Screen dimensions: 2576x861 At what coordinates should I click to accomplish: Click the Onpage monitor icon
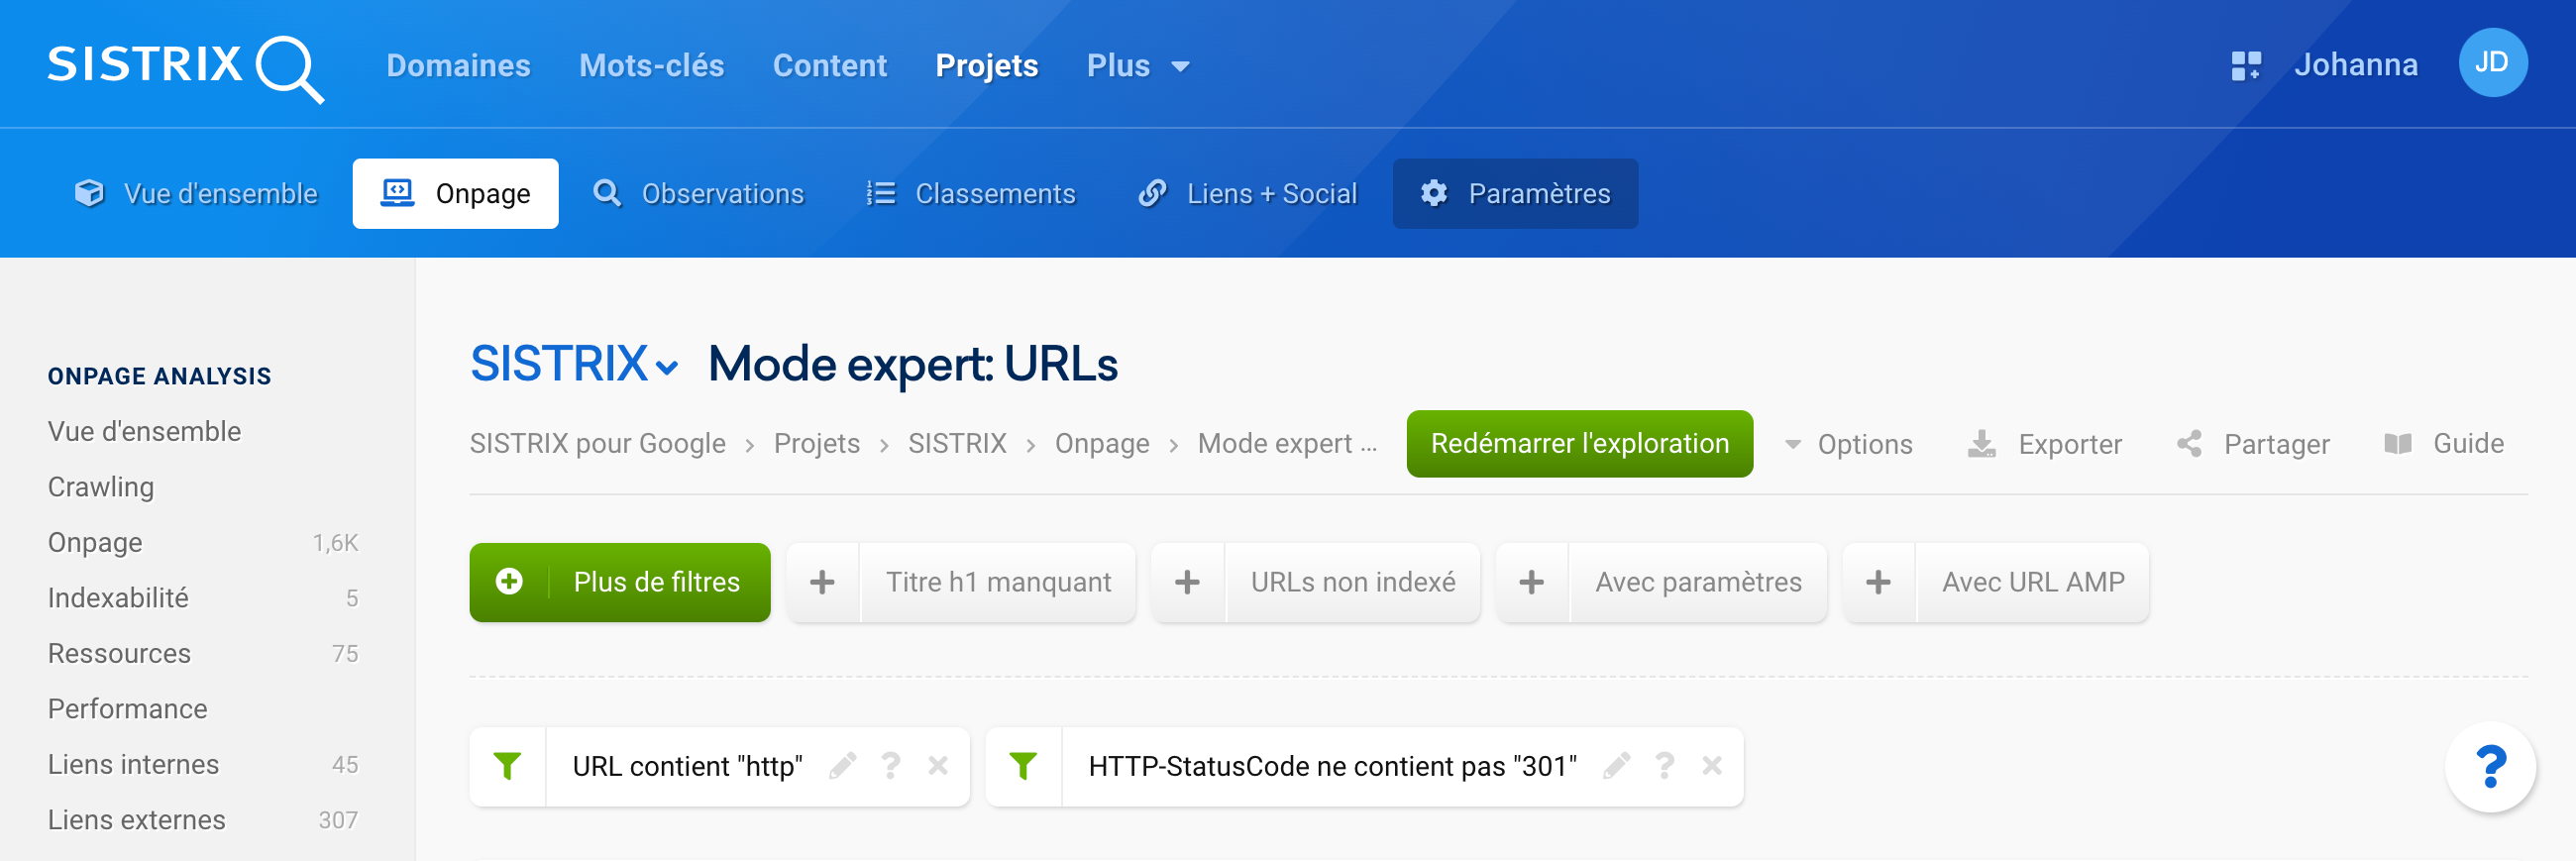click(397, 193)
